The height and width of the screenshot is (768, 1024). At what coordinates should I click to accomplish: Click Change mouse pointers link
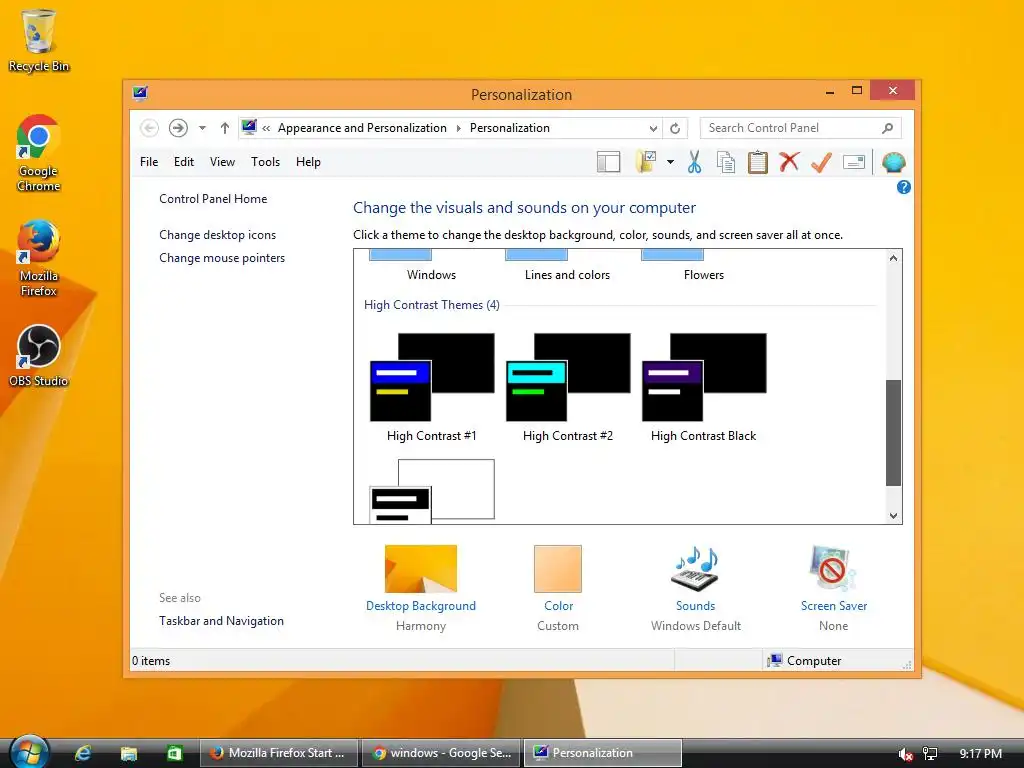(222, 258)
